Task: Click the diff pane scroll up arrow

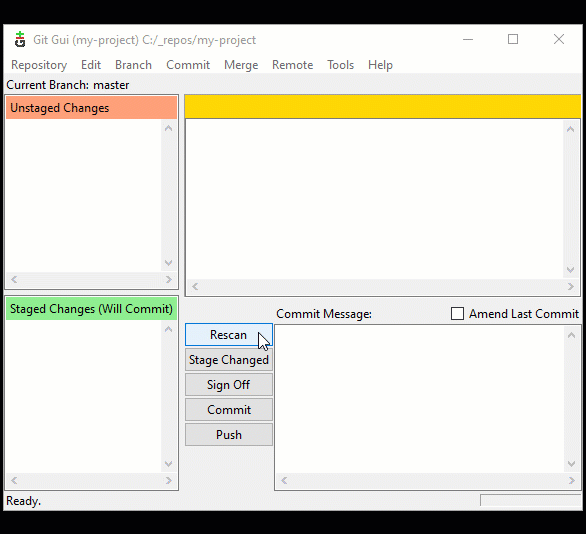Action: point(570,130)
